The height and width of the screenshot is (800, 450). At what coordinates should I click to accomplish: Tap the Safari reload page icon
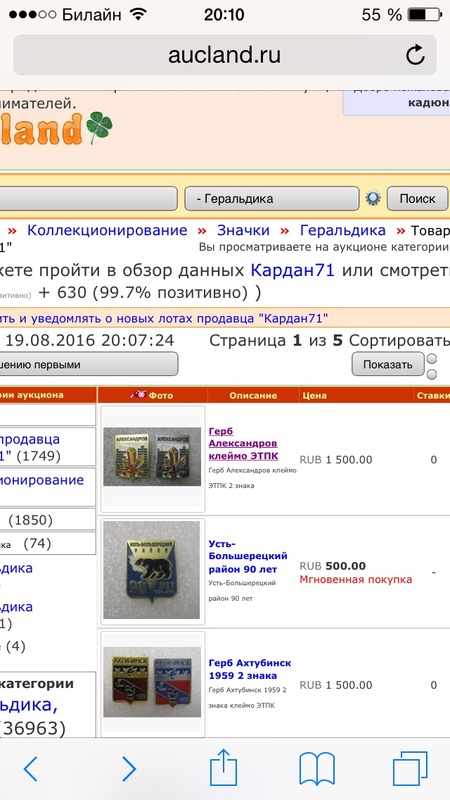pos(415,55)
